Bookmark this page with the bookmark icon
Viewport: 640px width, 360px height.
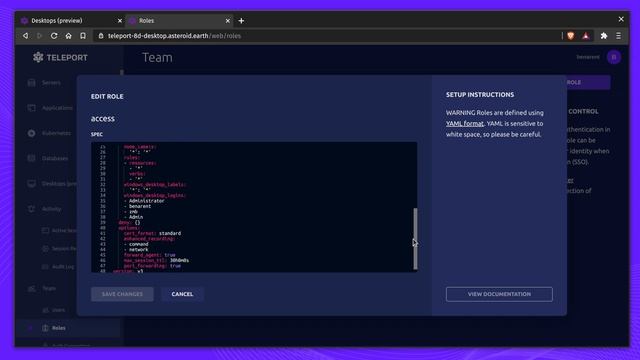coord(83,36)
